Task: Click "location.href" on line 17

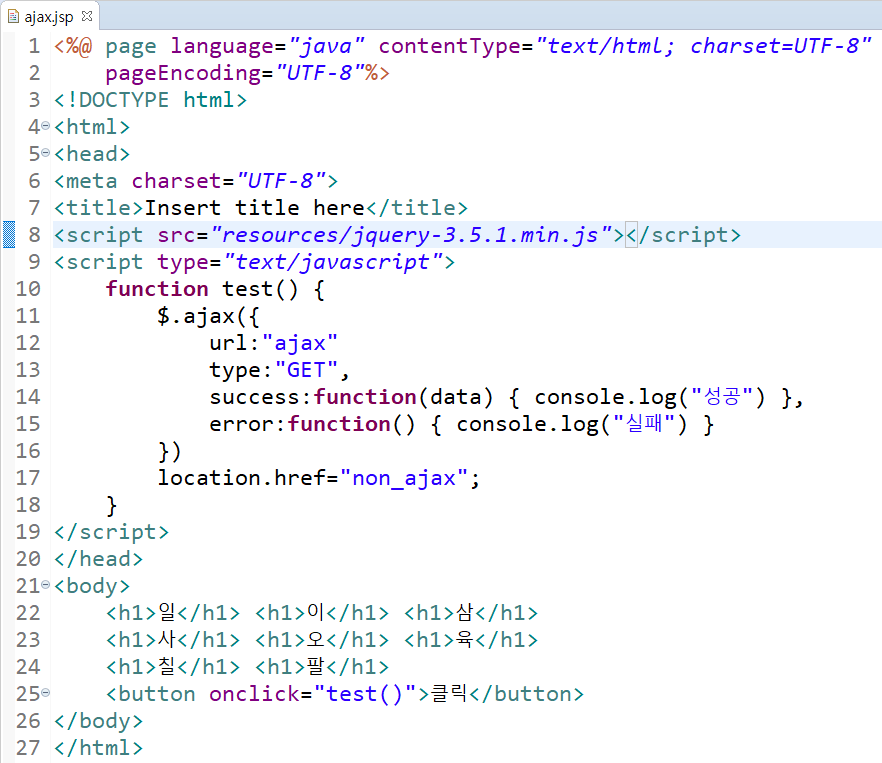Action: point(242,478)
